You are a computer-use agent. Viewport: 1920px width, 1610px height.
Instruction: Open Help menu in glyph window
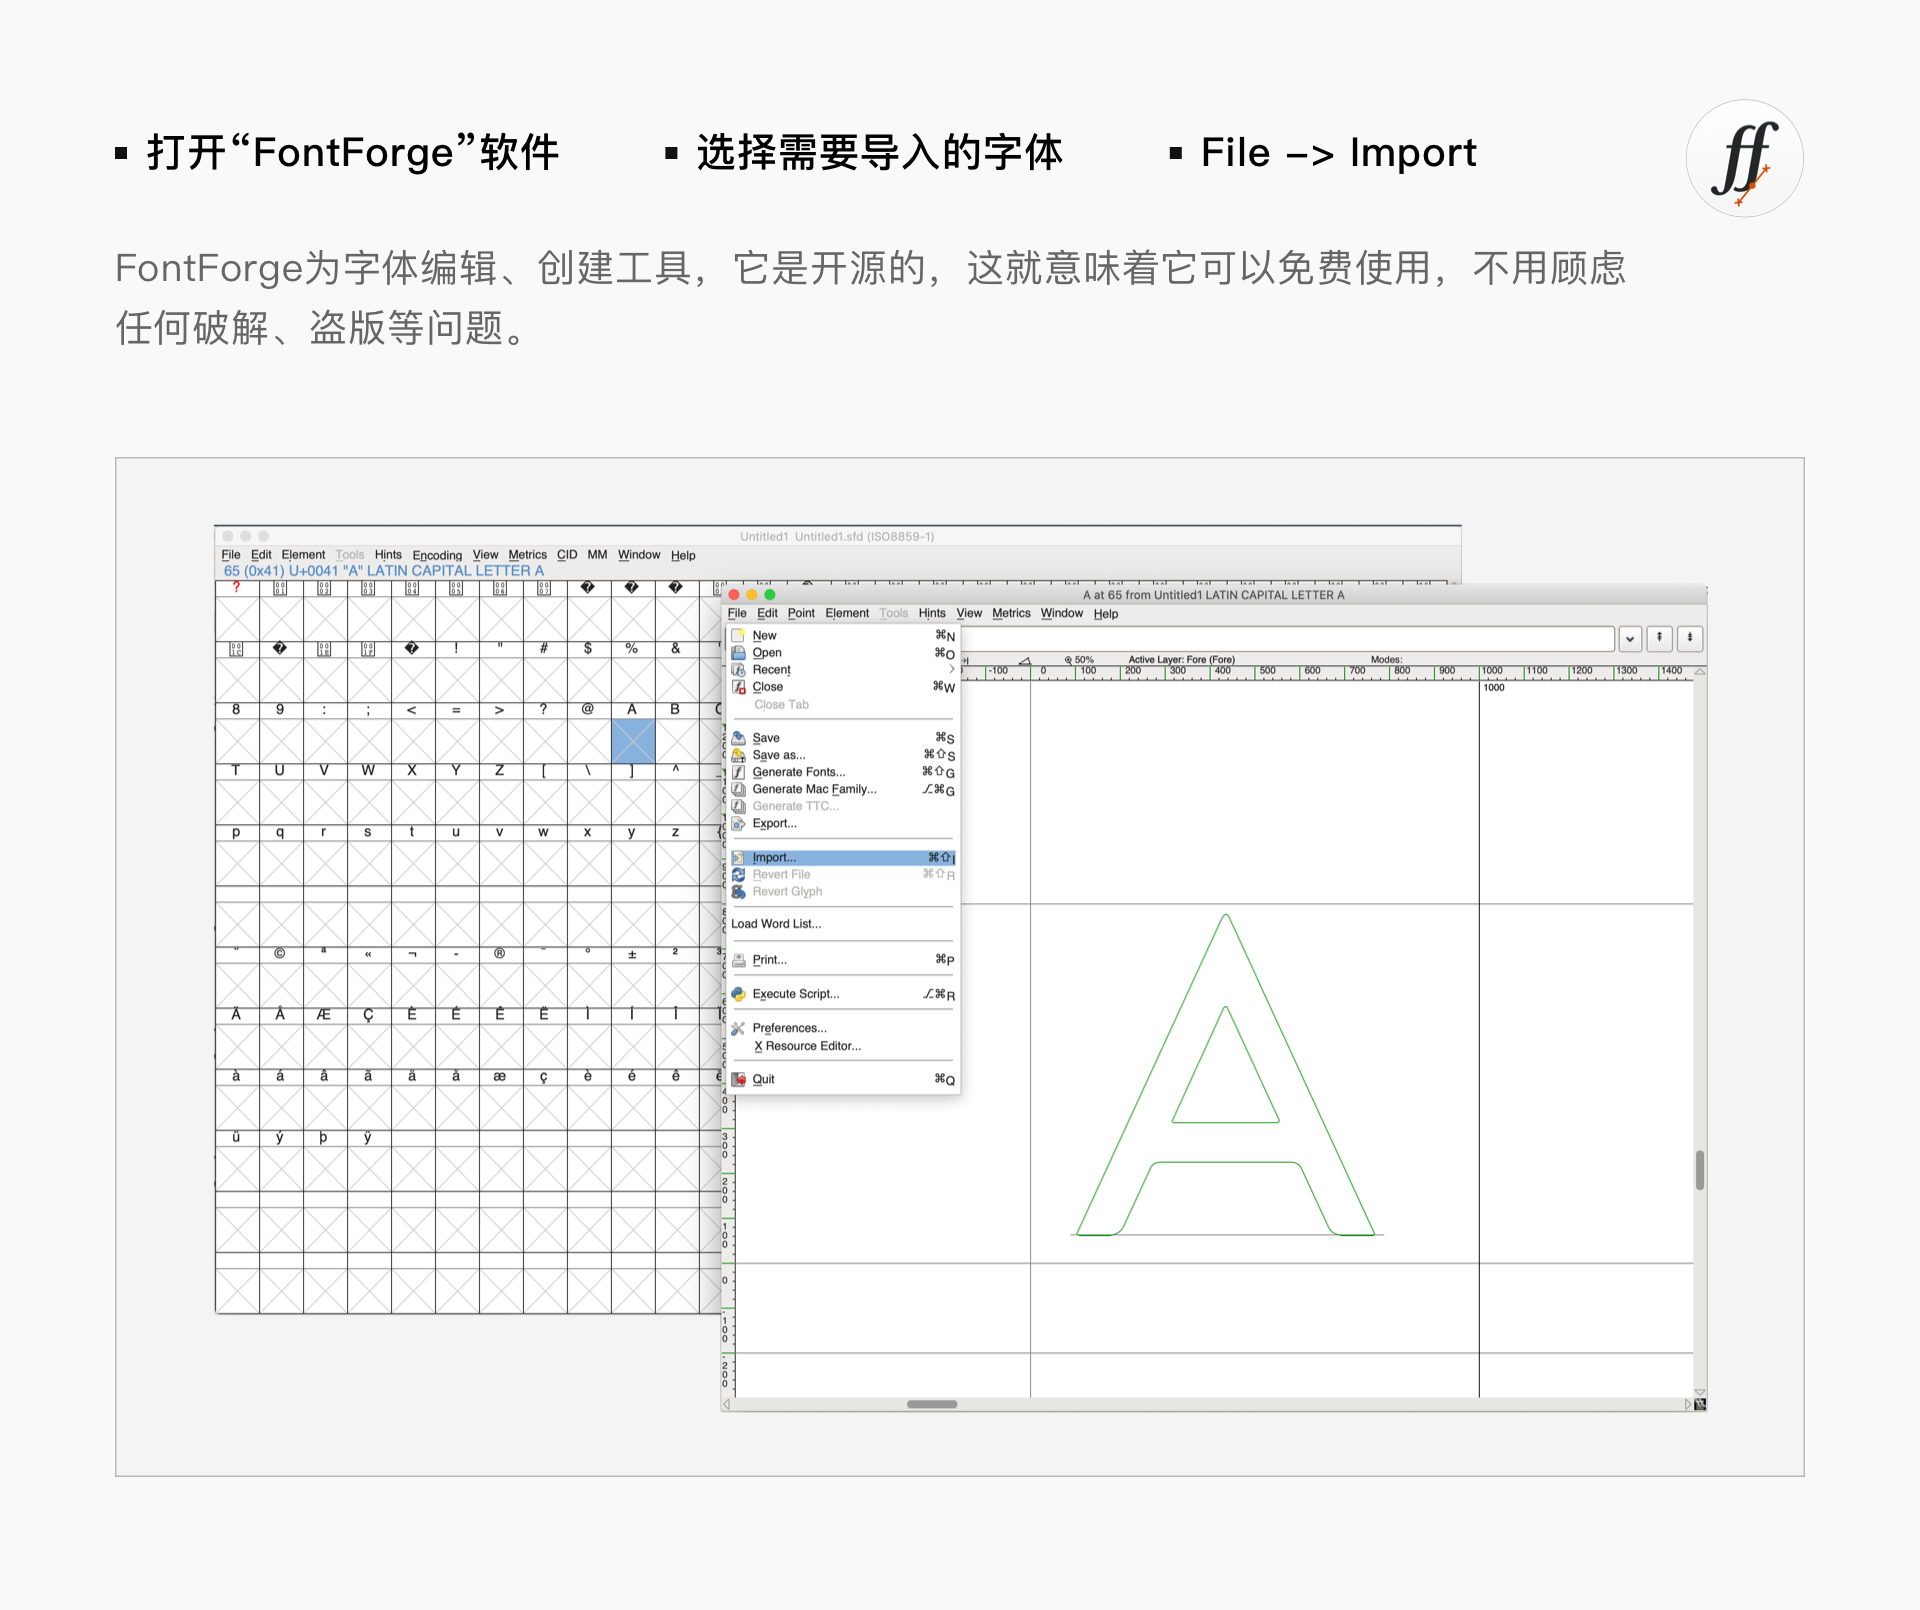[x=1106, y=614]
